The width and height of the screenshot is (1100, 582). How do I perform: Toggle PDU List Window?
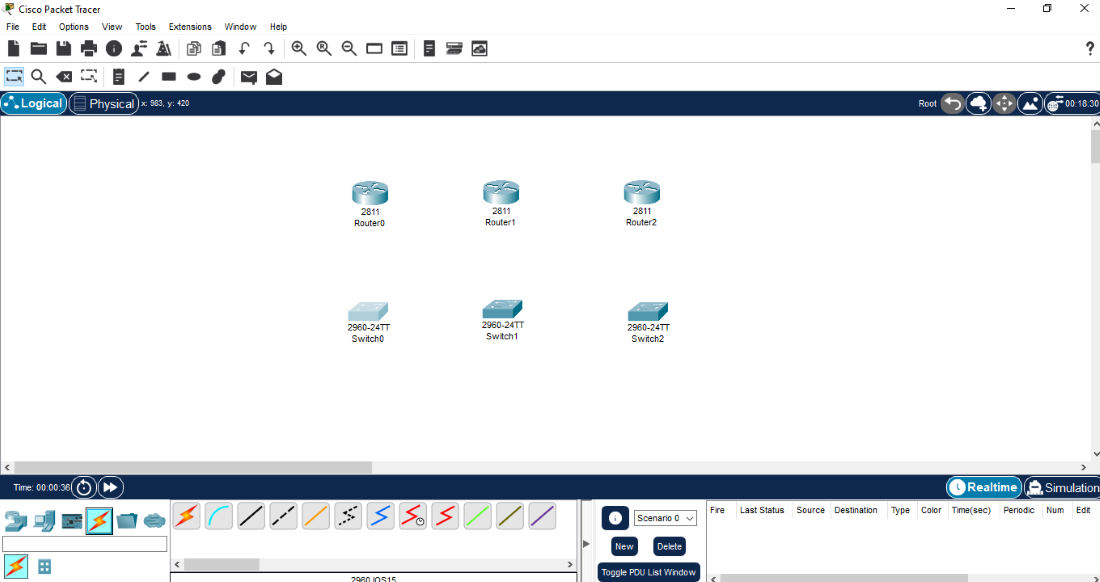648,572
